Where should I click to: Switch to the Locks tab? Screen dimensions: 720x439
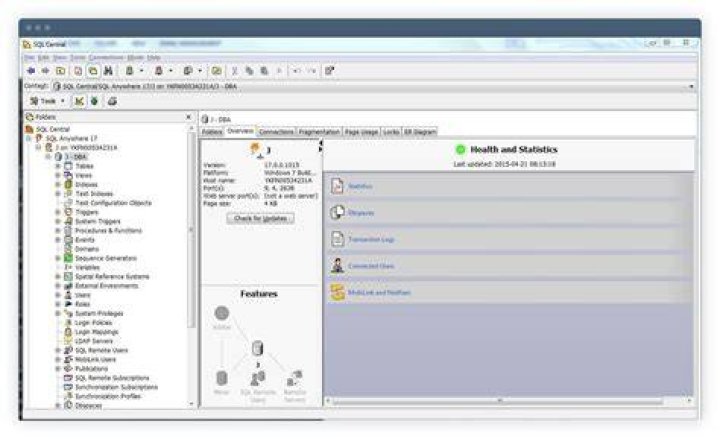tap(391, 132)
